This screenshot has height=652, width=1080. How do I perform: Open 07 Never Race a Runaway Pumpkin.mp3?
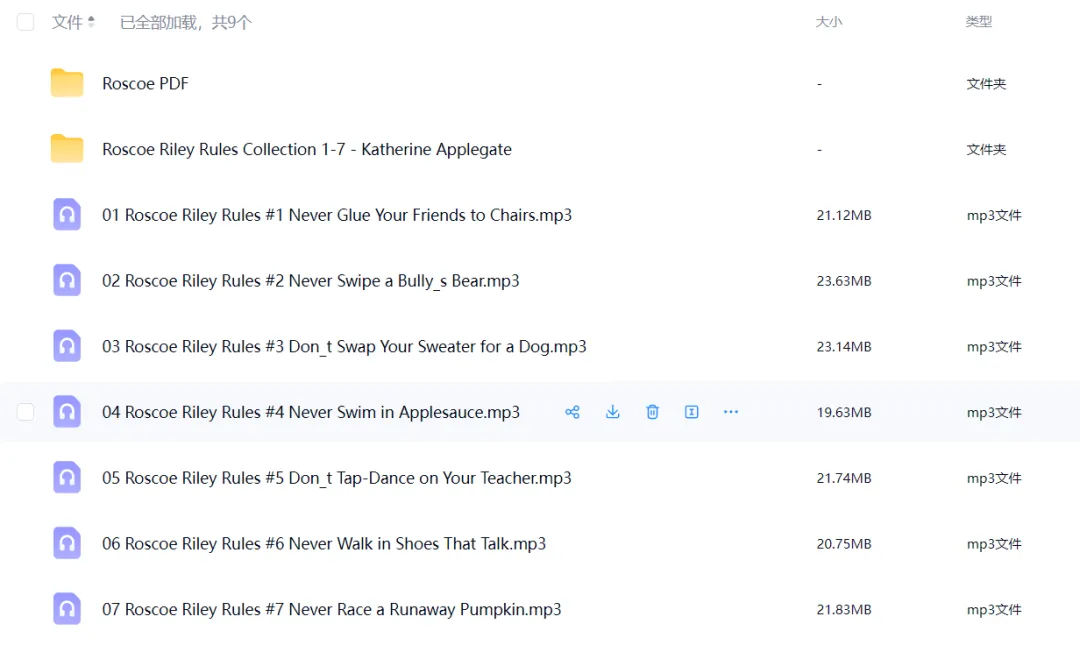(x=331, y=609)
